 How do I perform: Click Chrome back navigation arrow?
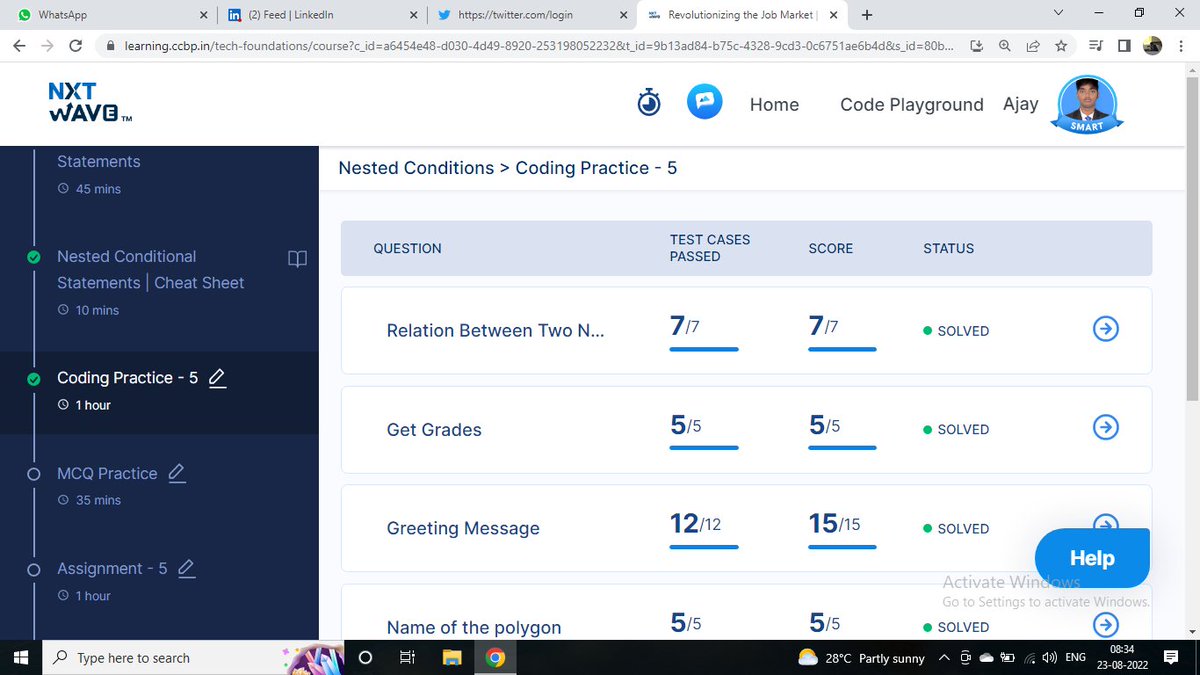pos(19,46)
